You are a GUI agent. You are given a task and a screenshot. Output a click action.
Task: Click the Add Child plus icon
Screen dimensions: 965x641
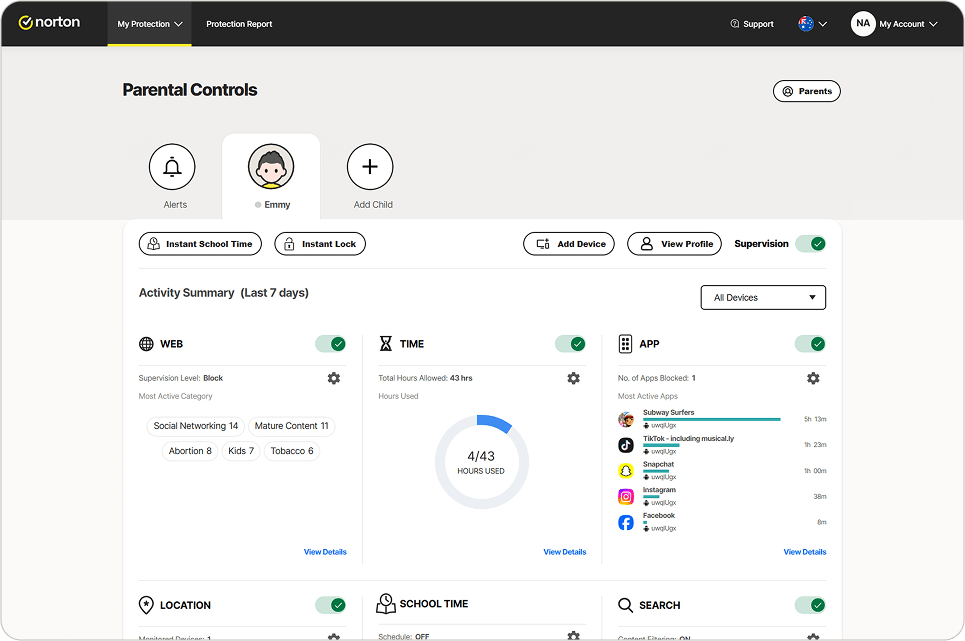(x=370, y=167)
